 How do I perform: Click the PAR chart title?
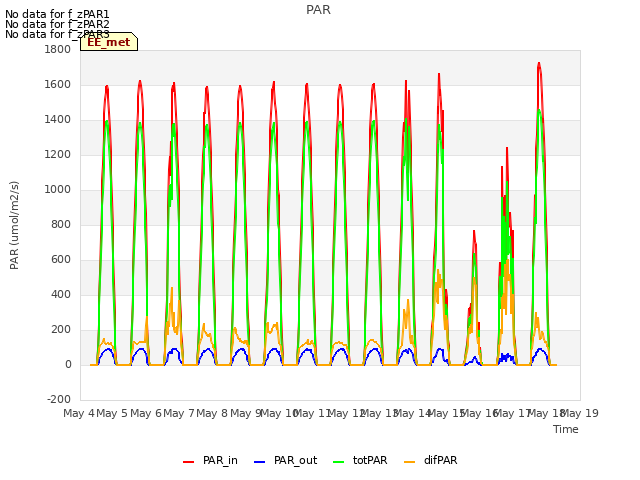coord(318,10)
